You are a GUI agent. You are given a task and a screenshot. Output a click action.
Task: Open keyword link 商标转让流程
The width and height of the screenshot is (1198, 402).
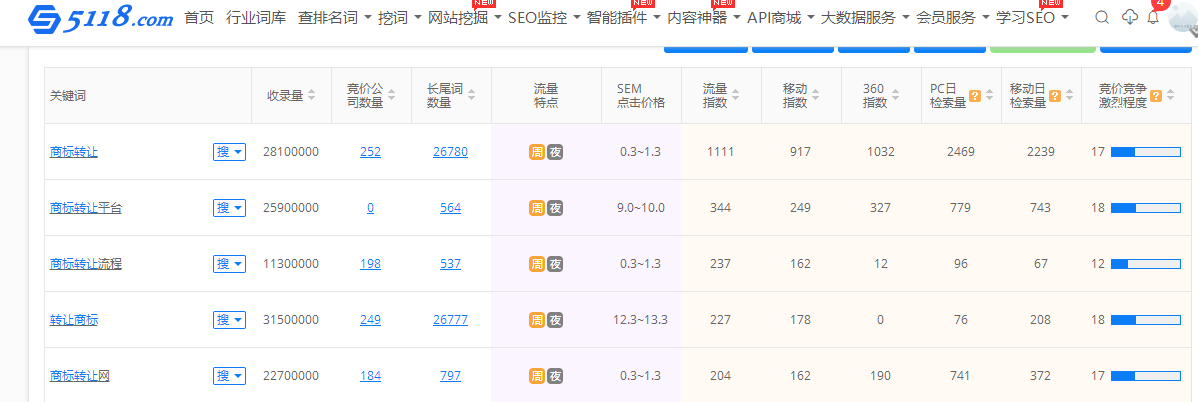(x=86, y=264)
